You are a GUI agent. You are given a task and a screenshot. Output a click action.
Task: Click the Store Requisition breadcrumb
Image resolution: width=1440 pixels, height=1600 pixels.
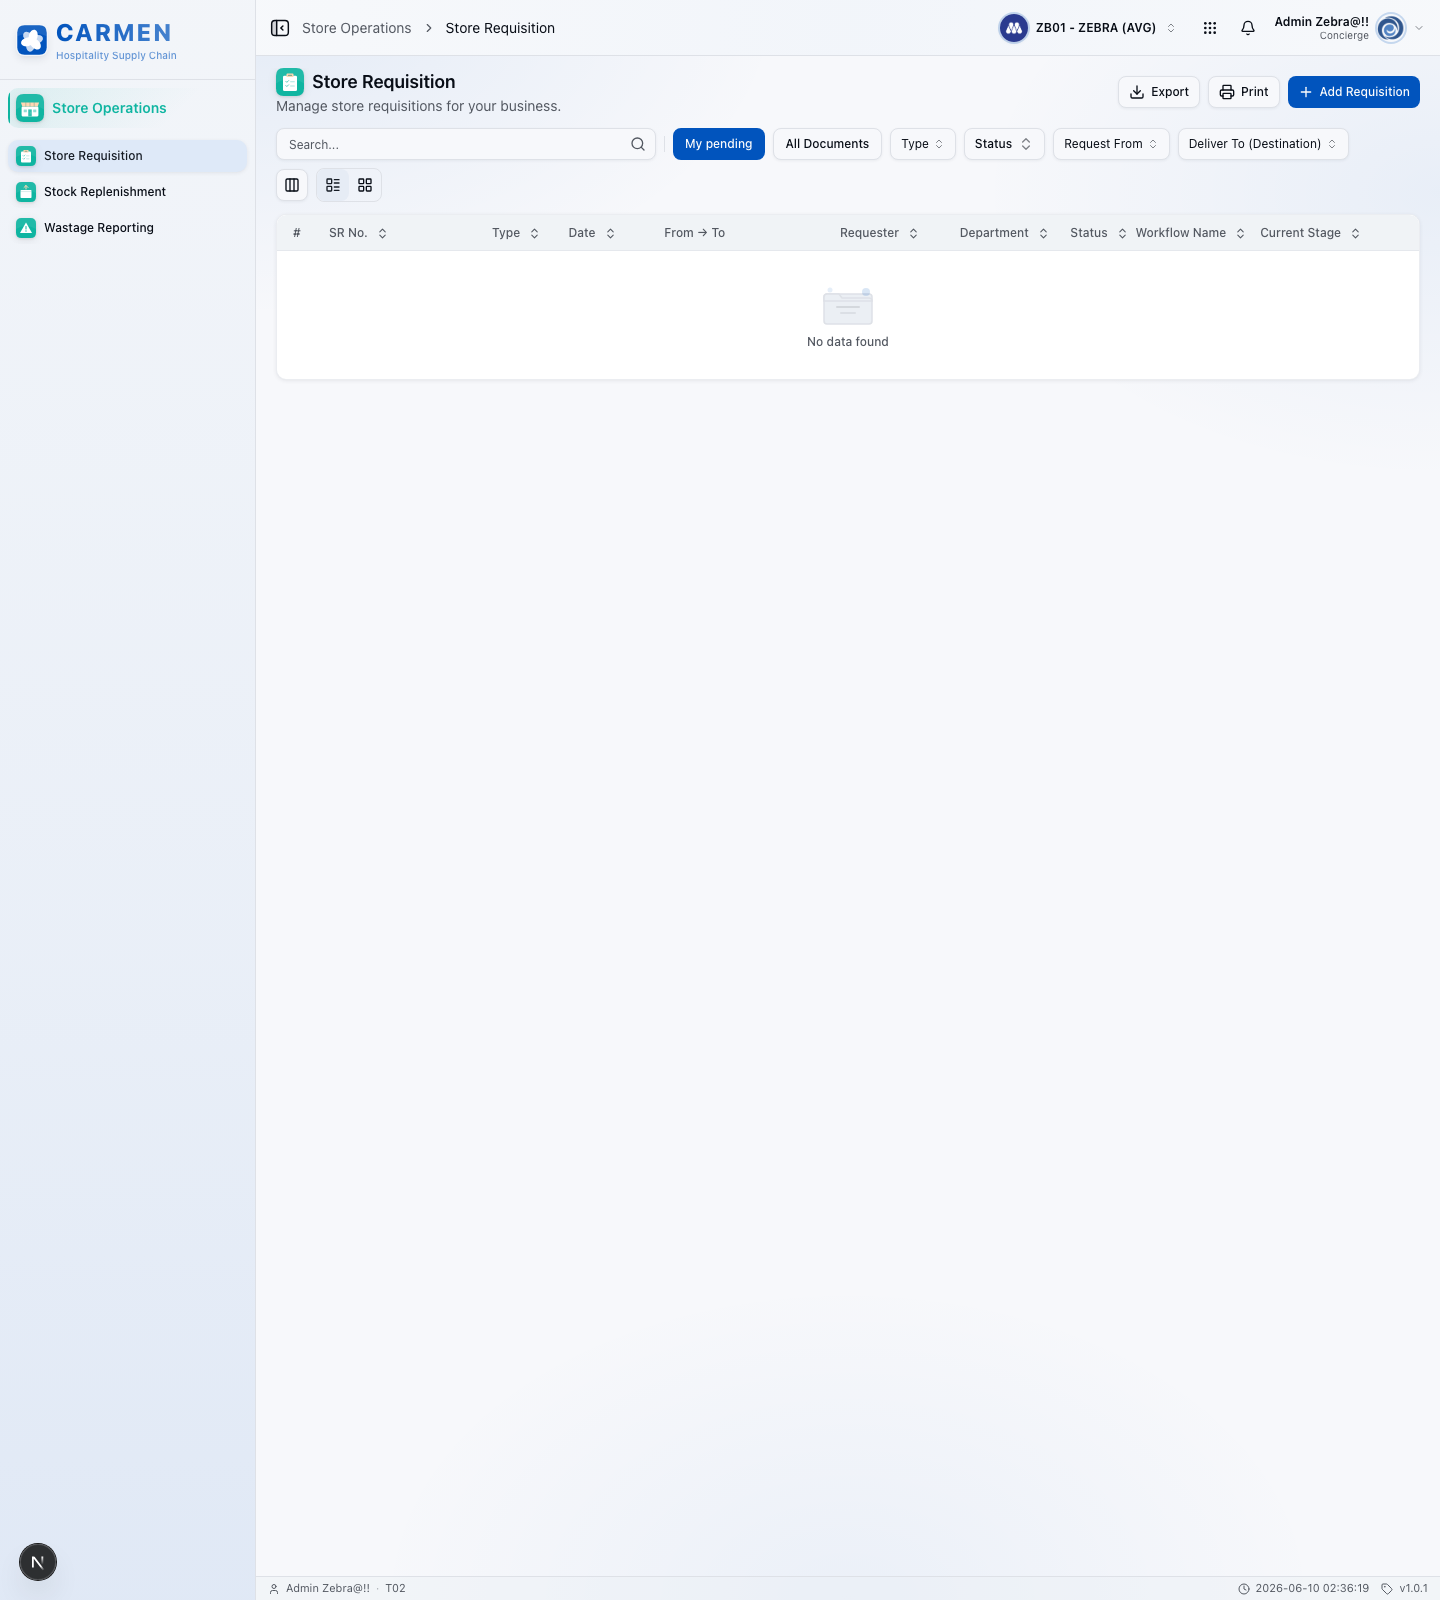pos(500,28)
